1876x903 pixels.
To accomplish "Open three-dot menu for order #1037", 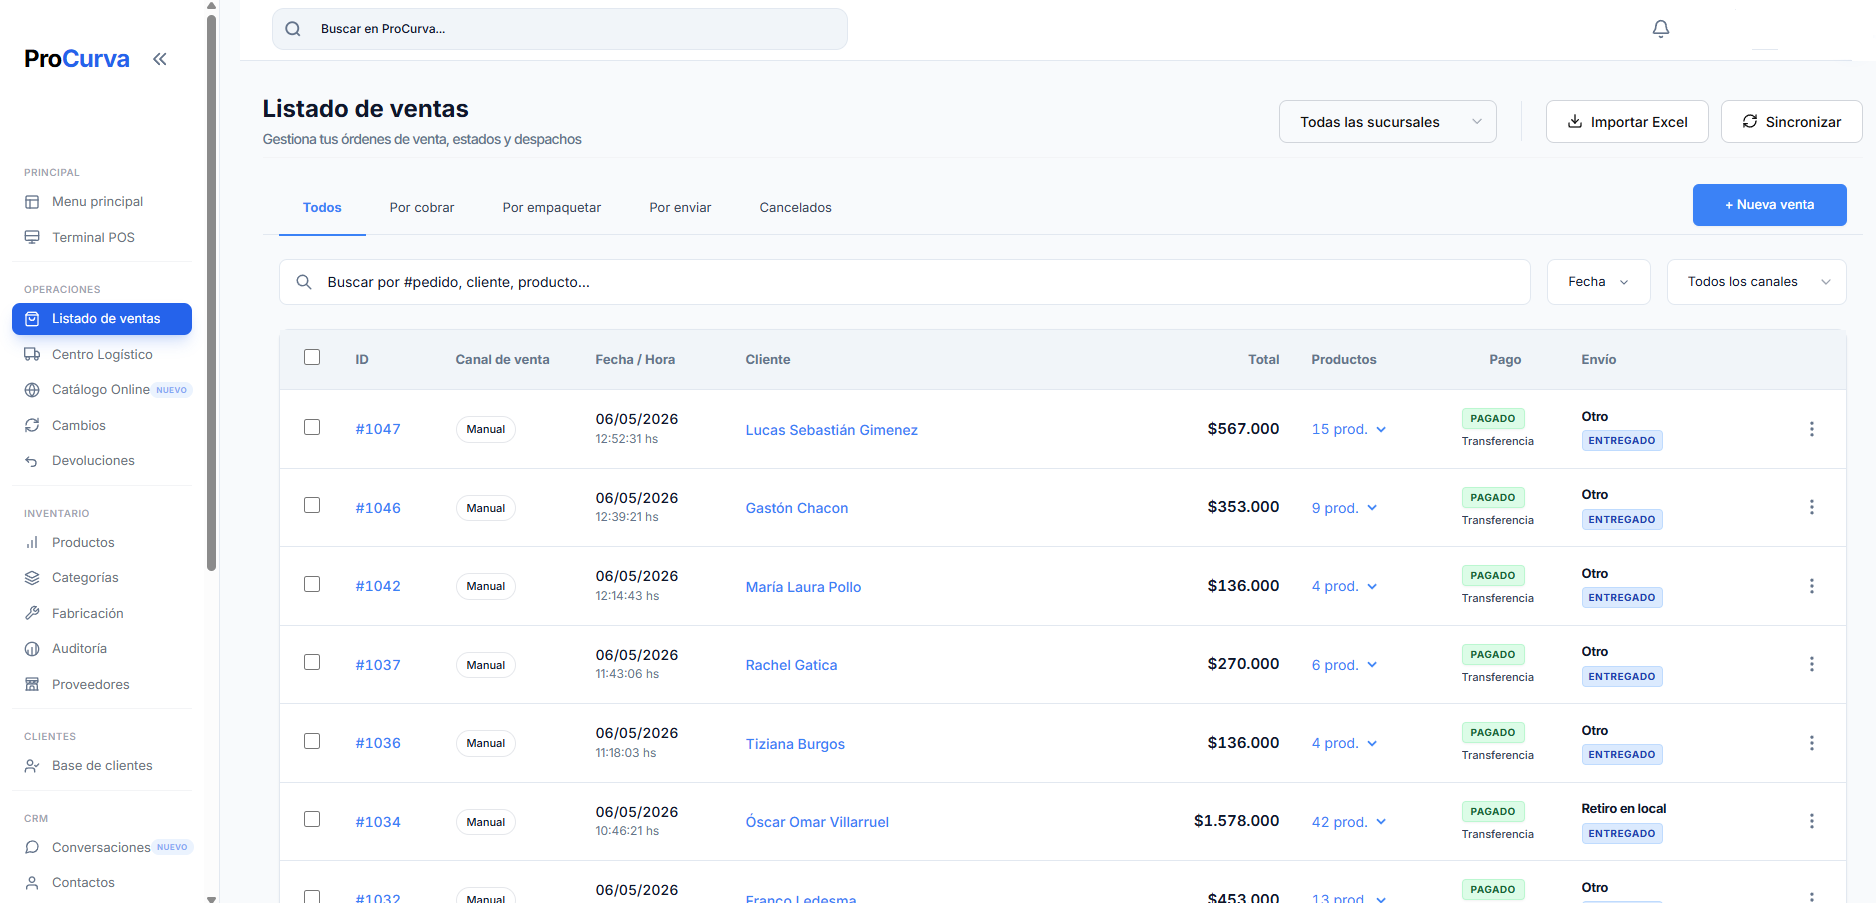I will [x=1811, y=664].
